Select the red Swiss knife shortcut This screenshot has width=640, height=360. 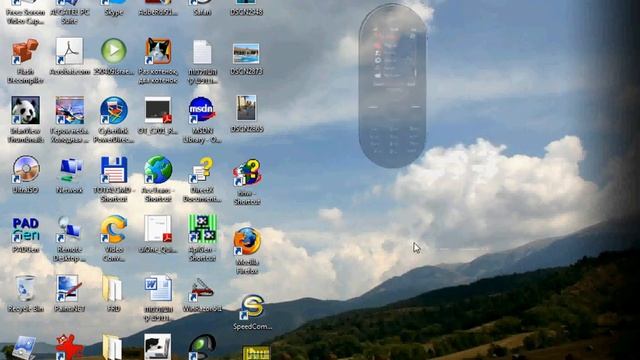202,290
